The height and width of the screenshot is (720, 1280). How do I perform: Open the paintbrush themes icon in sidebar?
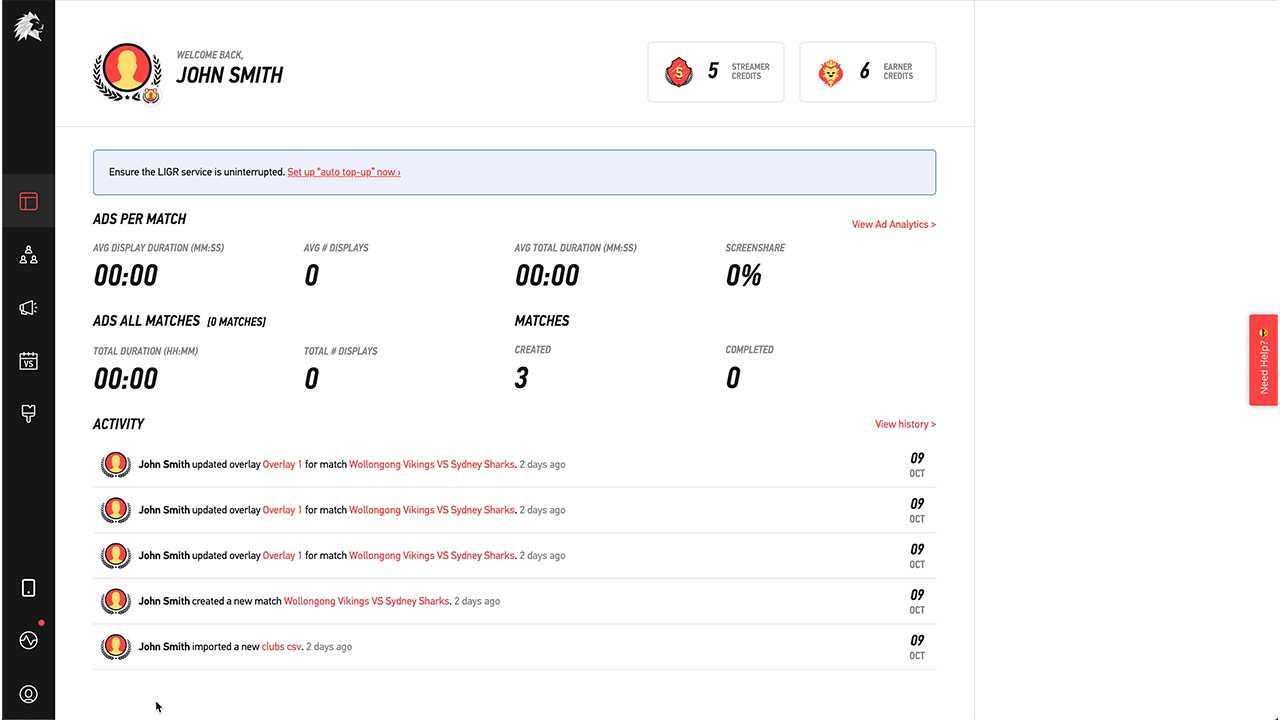28,413
